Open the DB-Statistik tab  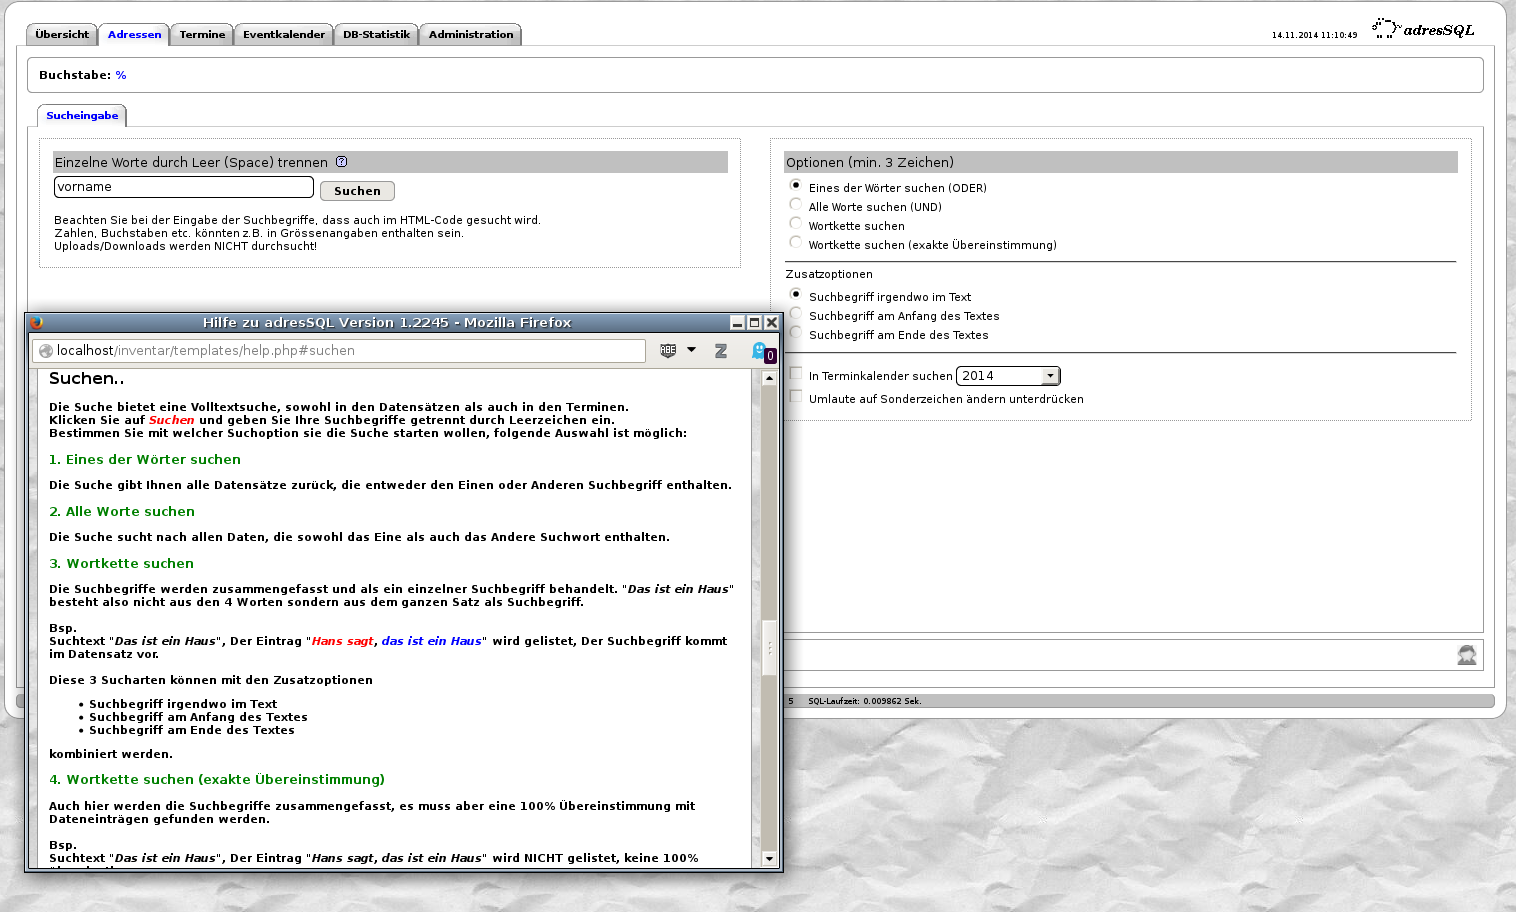375,33
